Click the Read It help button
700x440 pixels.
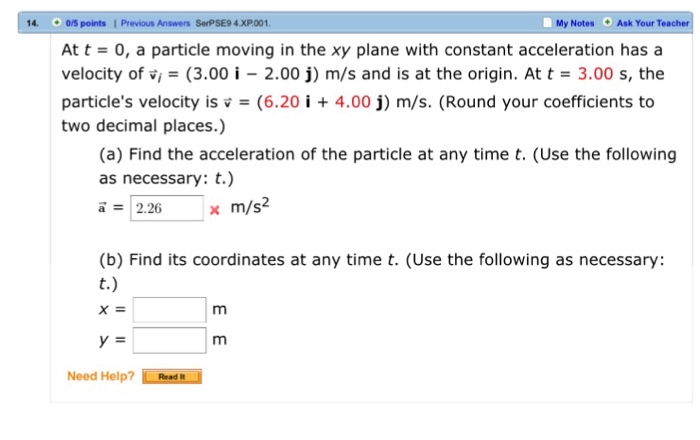(x=172, y=377)
